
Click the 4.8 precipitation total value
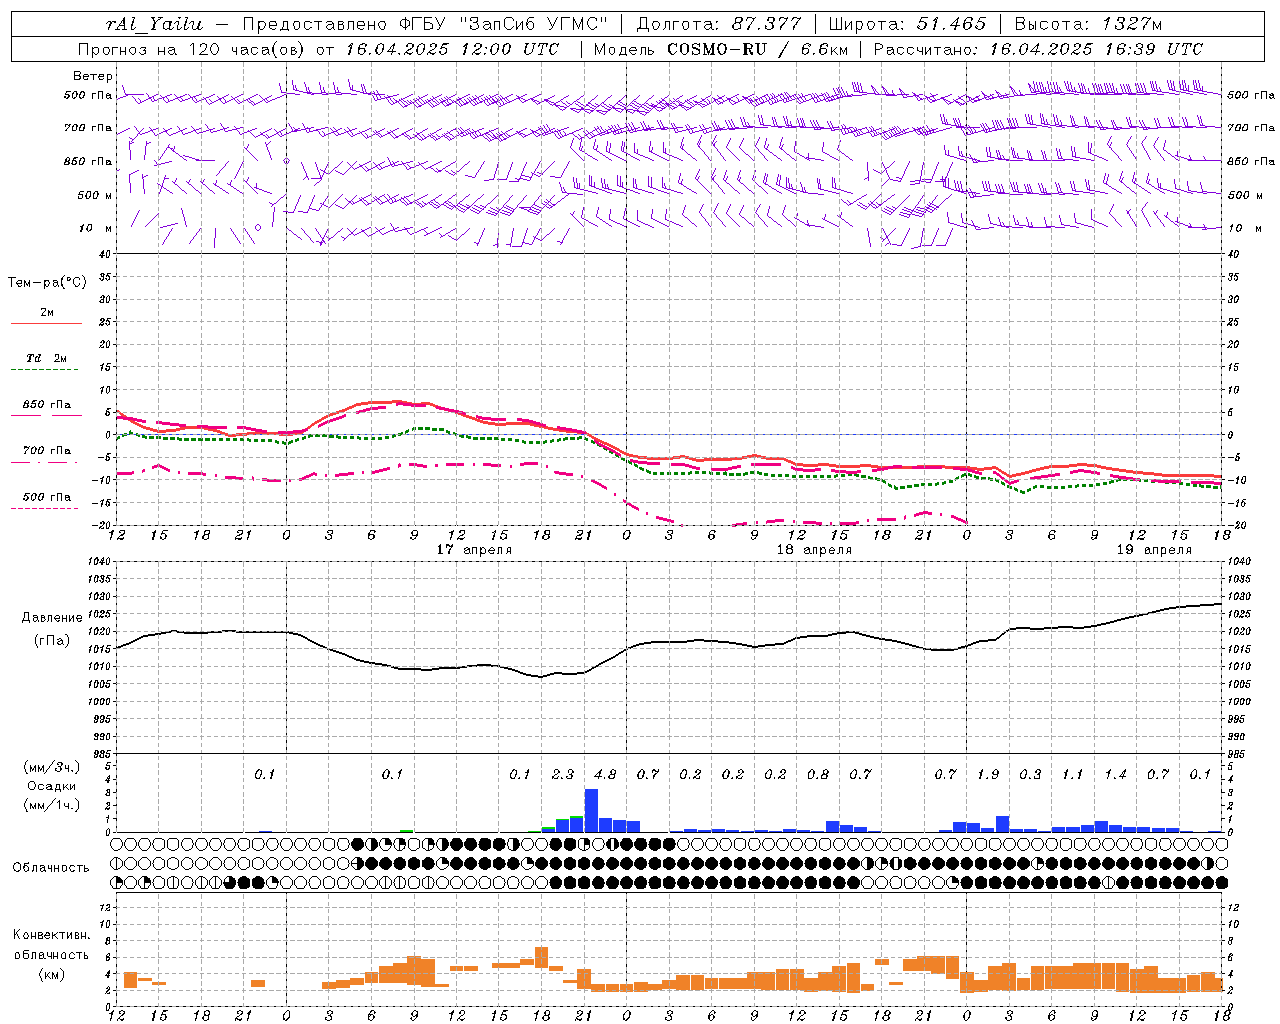[605, 774]
